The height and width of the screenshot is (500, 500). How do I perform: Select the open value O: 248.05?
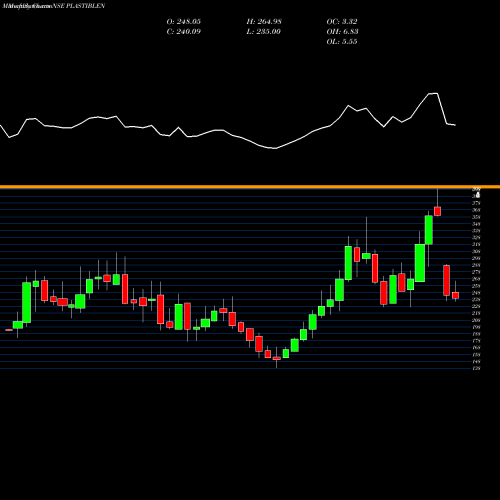pos(184,22)
